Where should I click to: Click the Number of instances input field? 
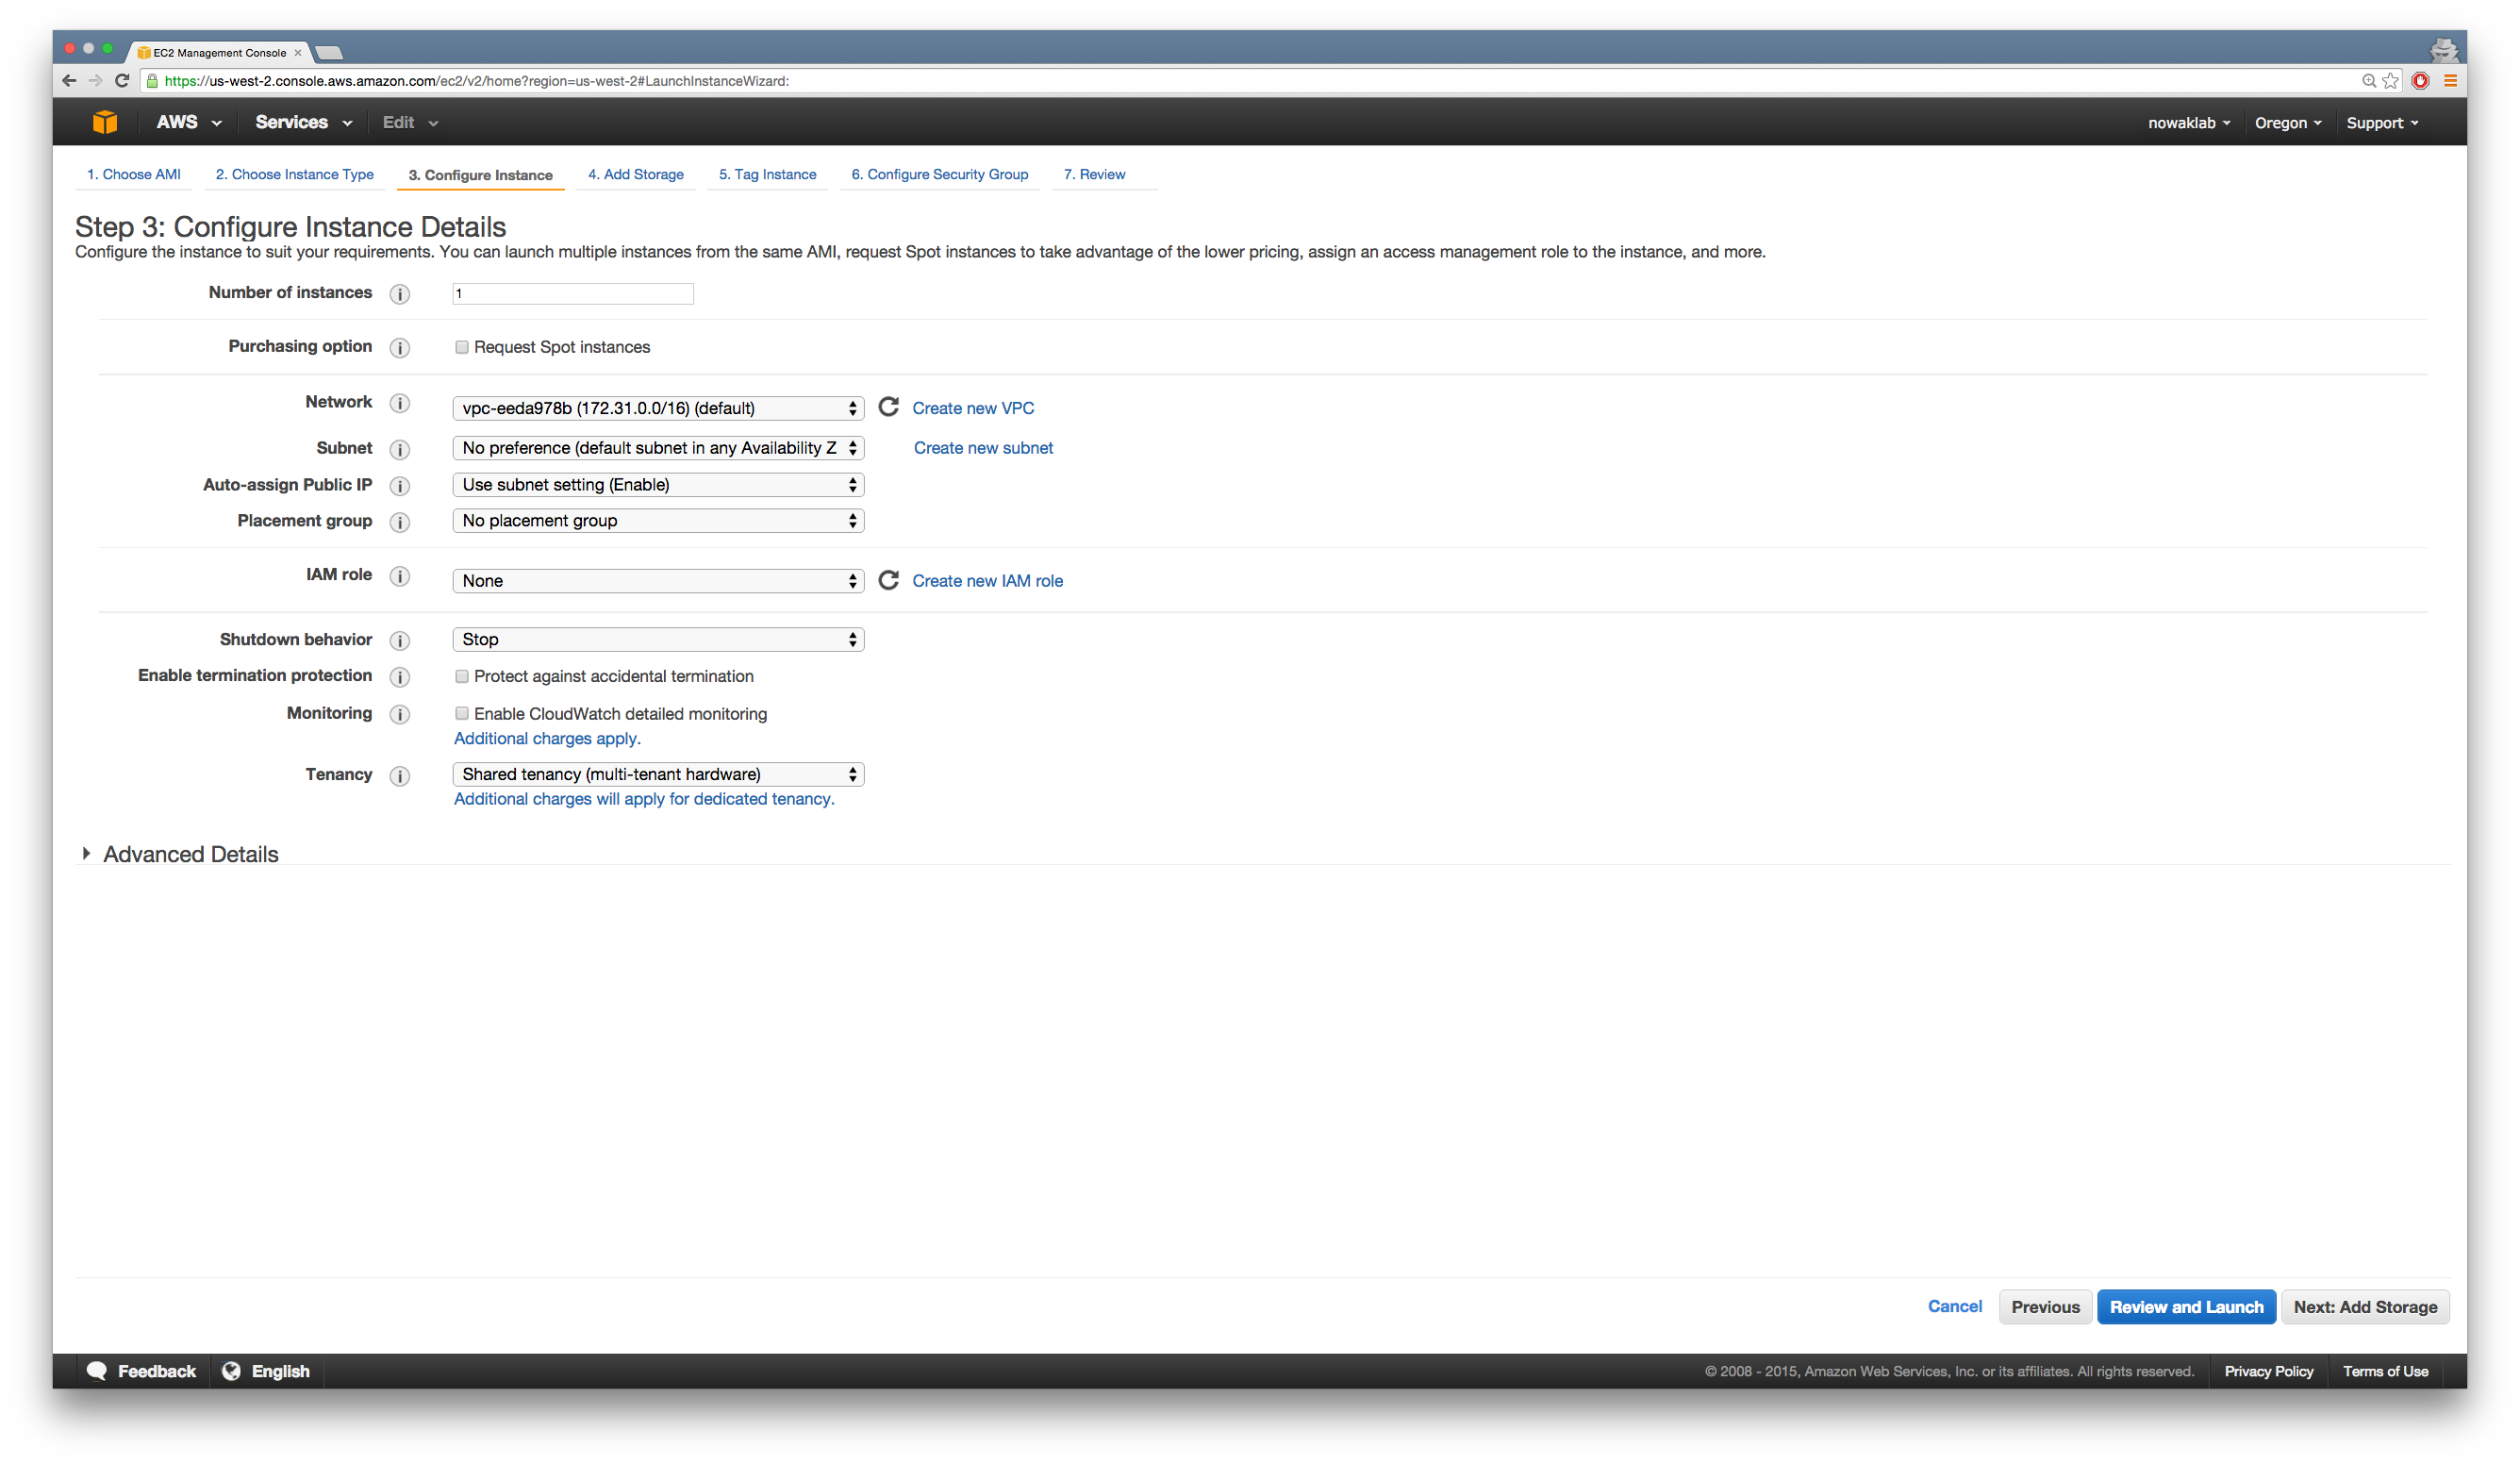point(573,294)
